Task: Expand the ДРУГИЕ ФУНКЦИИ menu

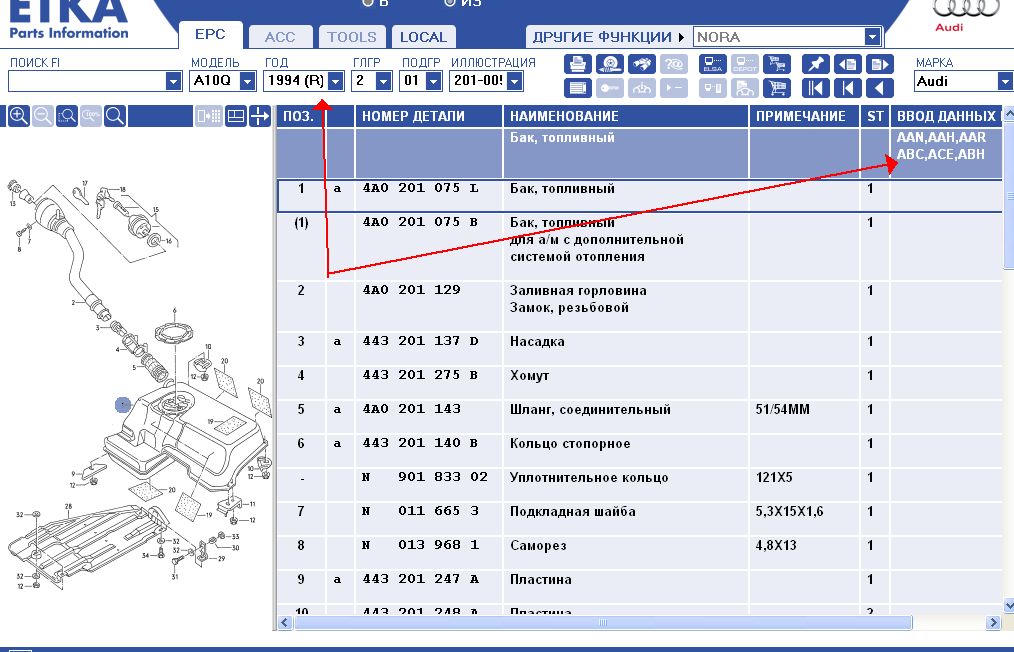Action: [607, 37]
